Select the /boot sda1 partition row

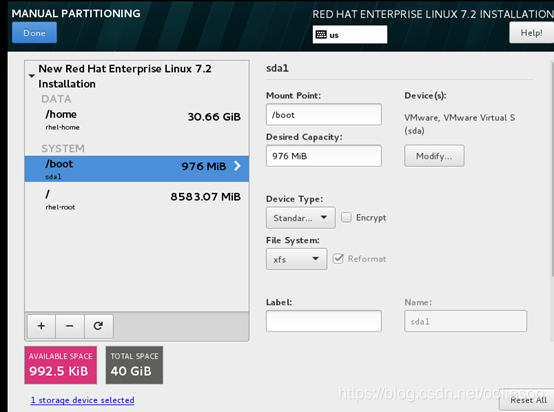[x=137, y=169]
